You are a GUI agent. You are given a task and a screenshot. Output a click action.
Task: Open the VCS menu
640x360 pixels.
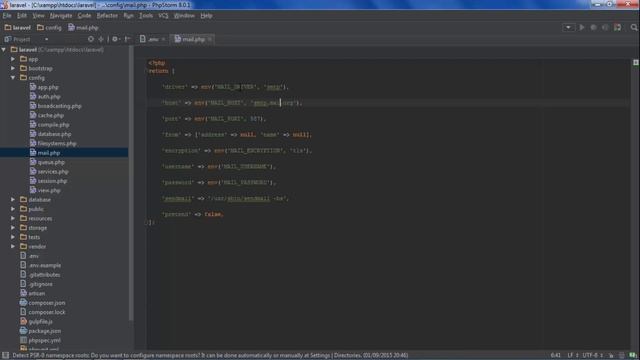click(x=163, y=16)
